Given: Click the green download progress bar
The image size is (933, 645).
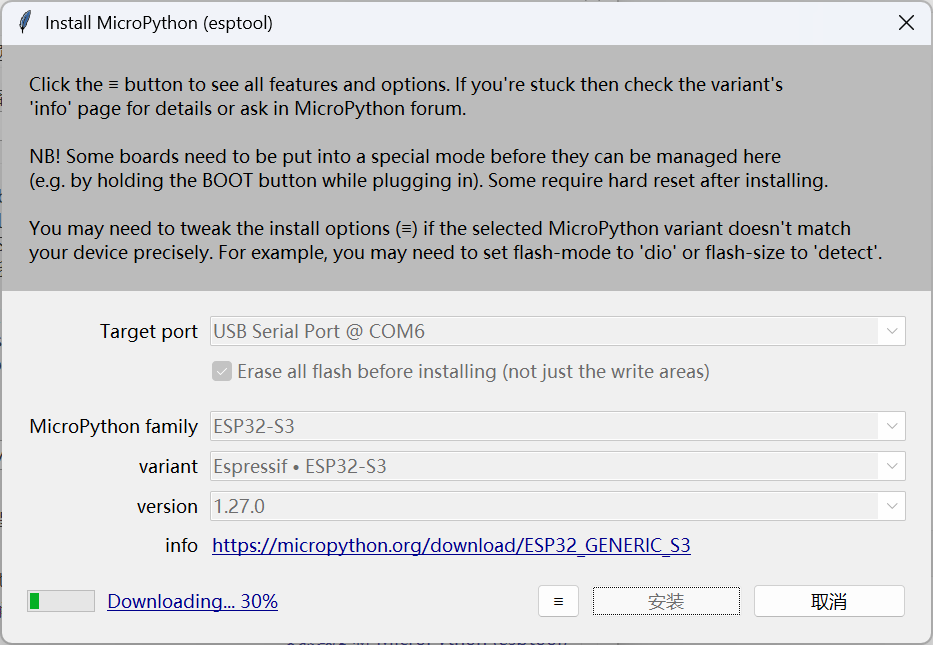Looking at the screenshot, I should coord(61,601).
